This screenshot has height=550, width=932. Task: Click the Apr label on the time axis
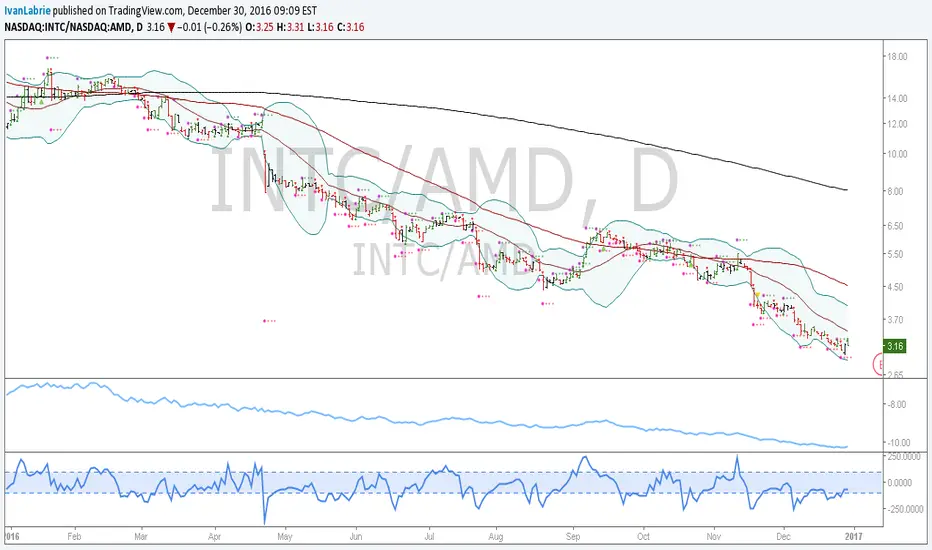214,536
